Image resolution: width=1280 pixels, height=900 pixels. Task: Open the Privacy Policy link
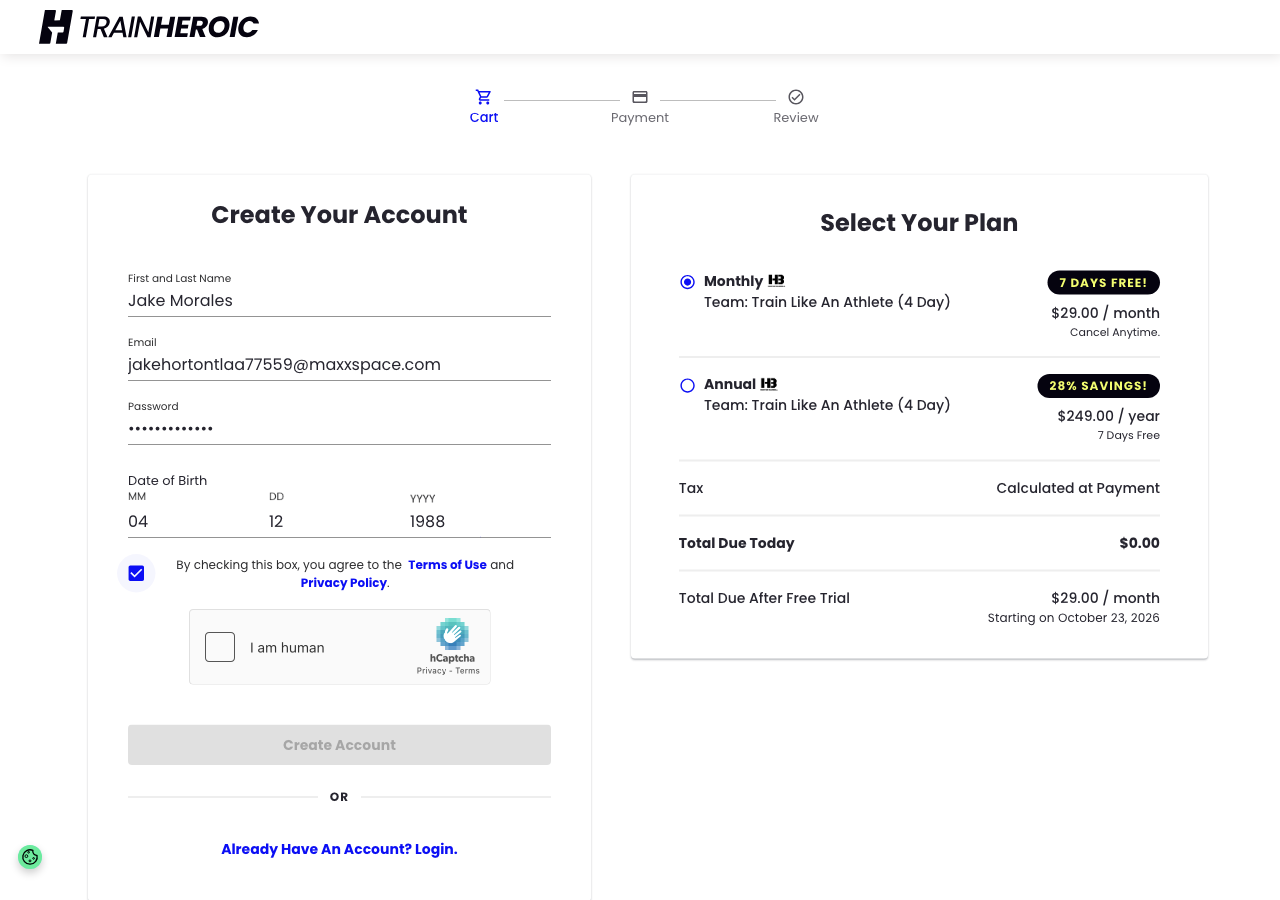[x=343, y=583]
